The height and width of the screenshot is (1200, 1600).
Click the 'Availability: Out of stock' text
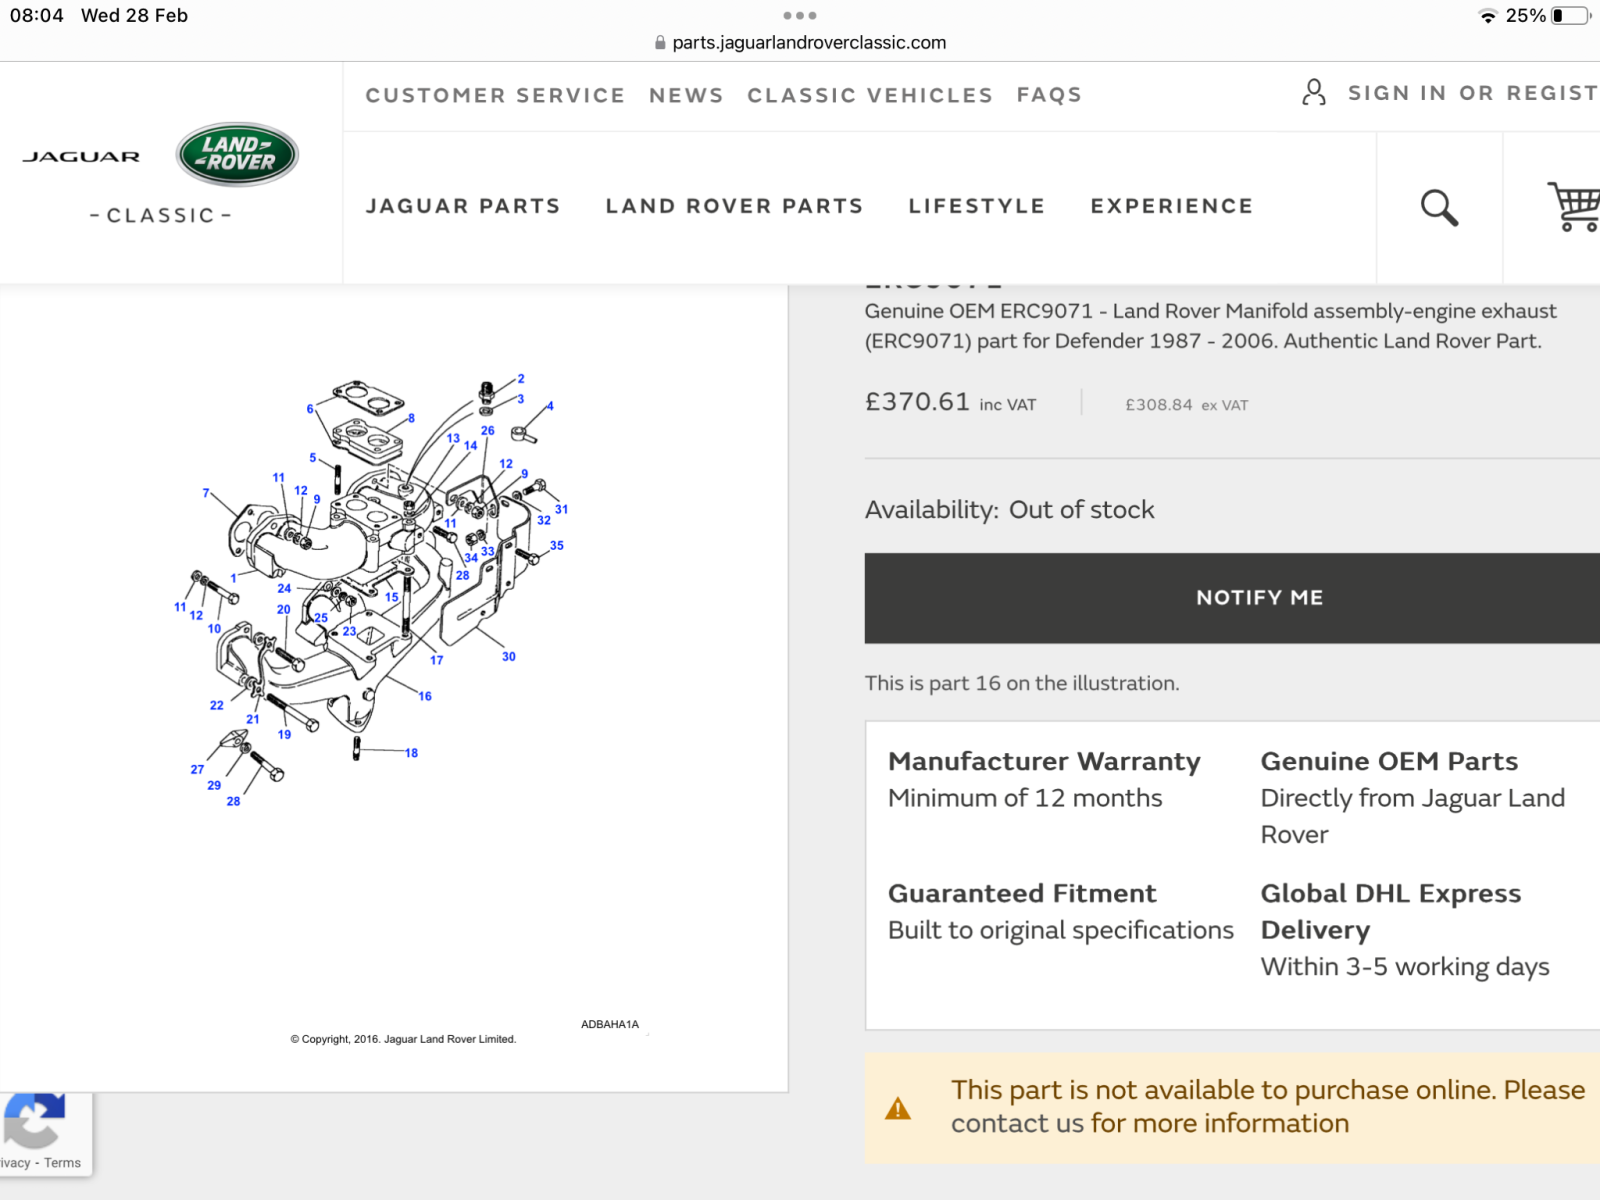coord(1009,510)
